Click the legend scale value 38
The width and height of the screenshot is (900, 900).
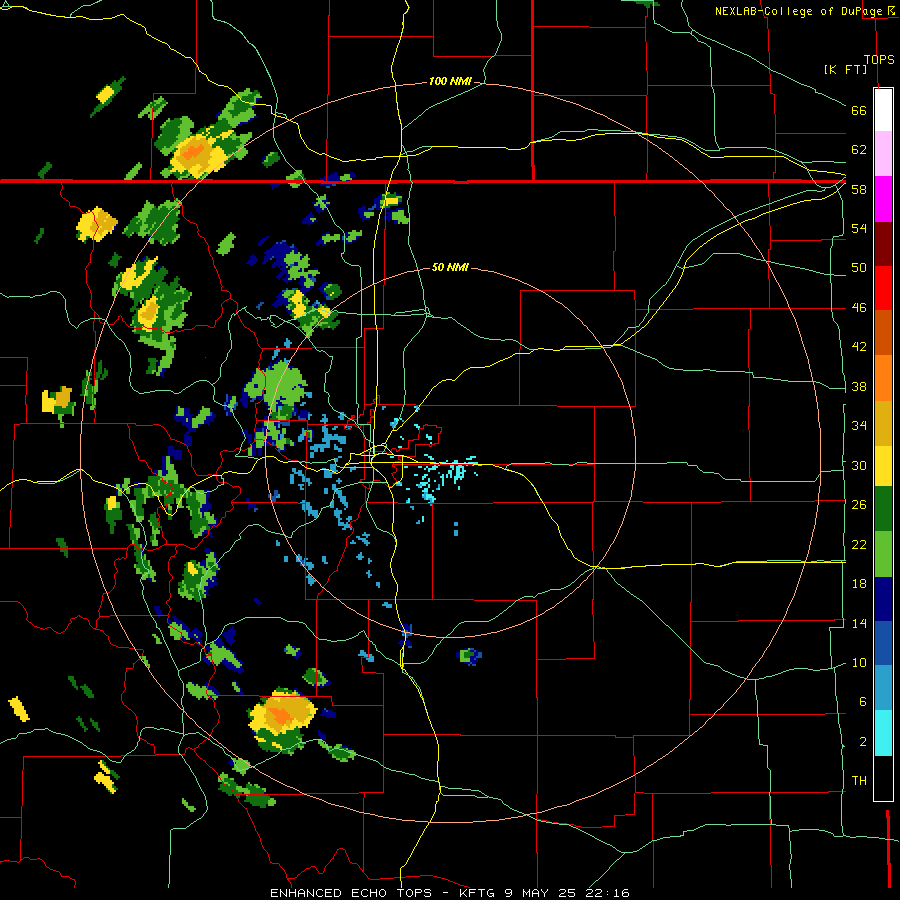tap(859, 386)
